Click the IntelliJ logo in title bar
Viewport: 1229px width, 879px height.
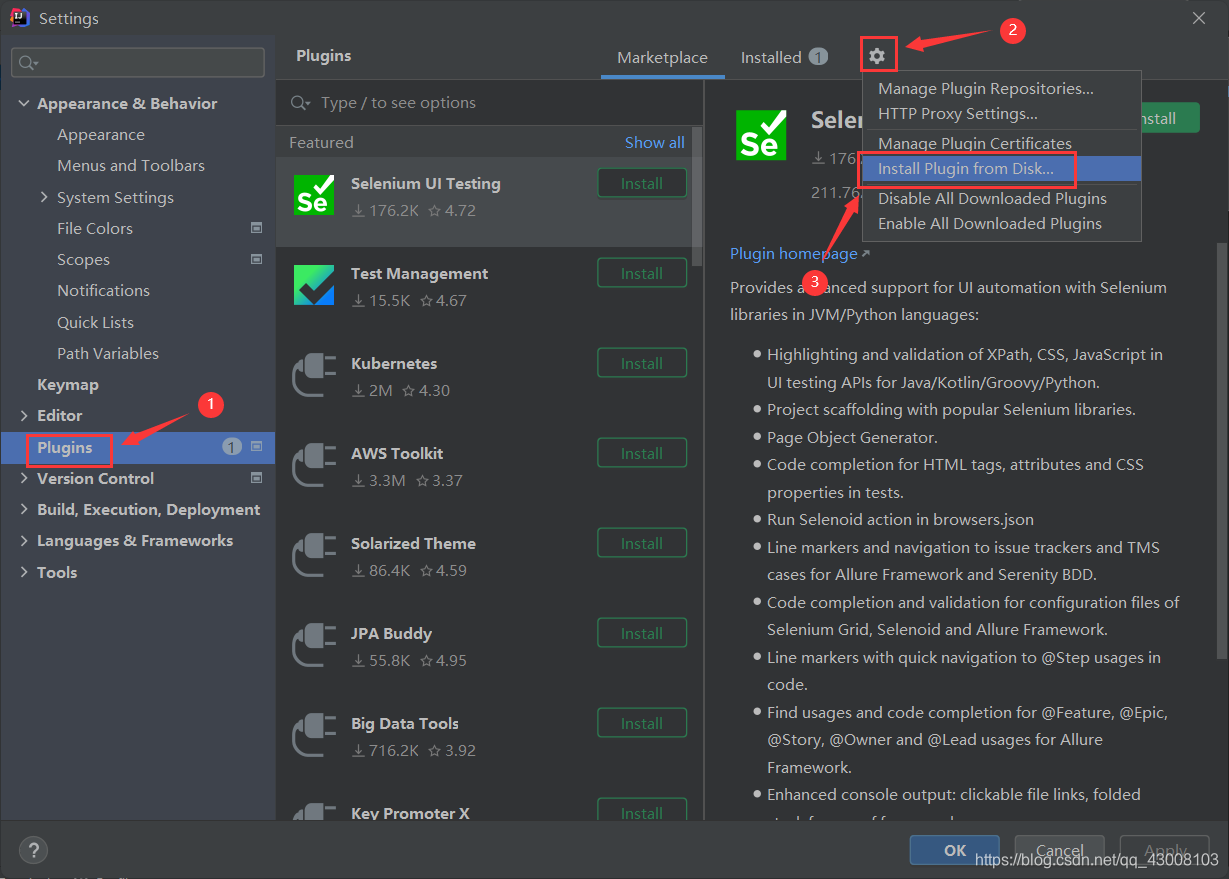click(x=19, y=17)
